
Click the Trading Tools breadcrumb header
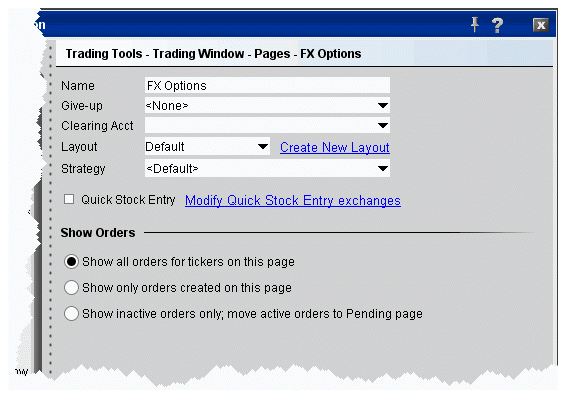(x=213, y=54)
